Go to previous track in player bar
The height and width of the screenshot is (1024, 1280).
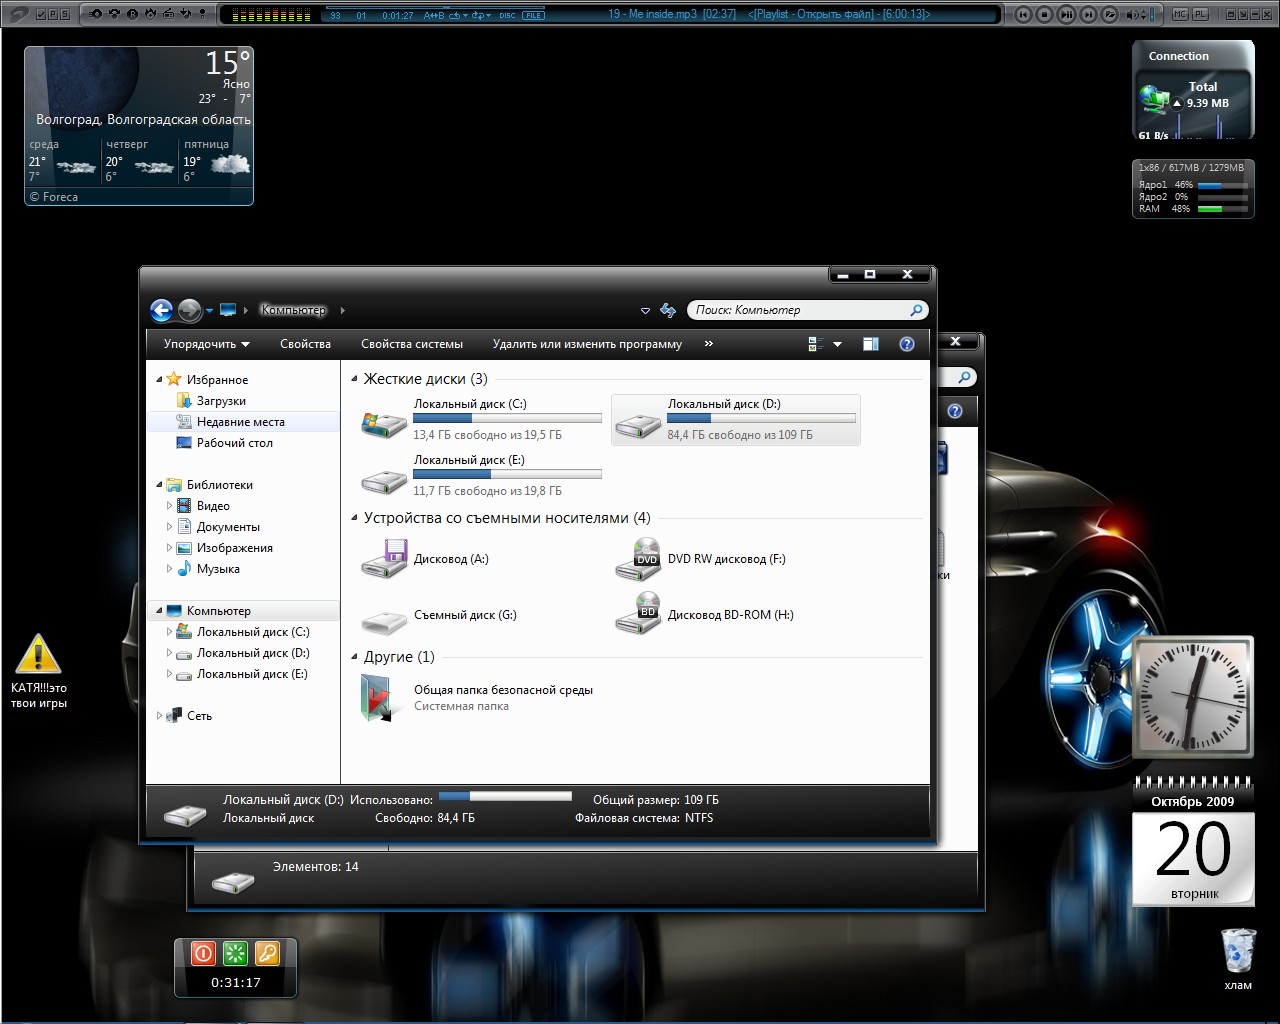(1023, 14)
